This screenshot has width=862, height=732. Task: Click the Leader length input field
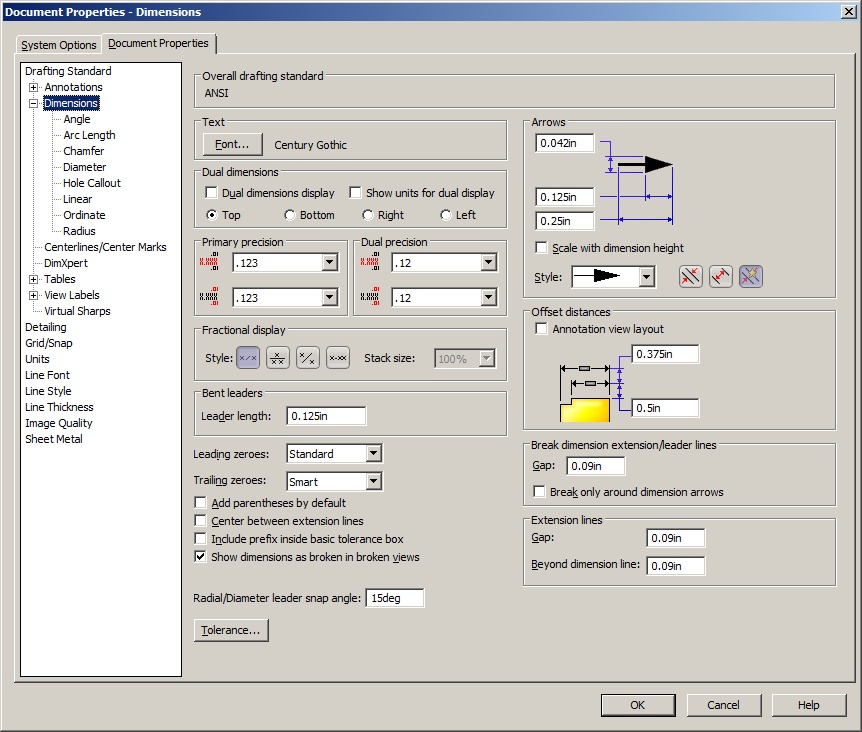point(326,416)
